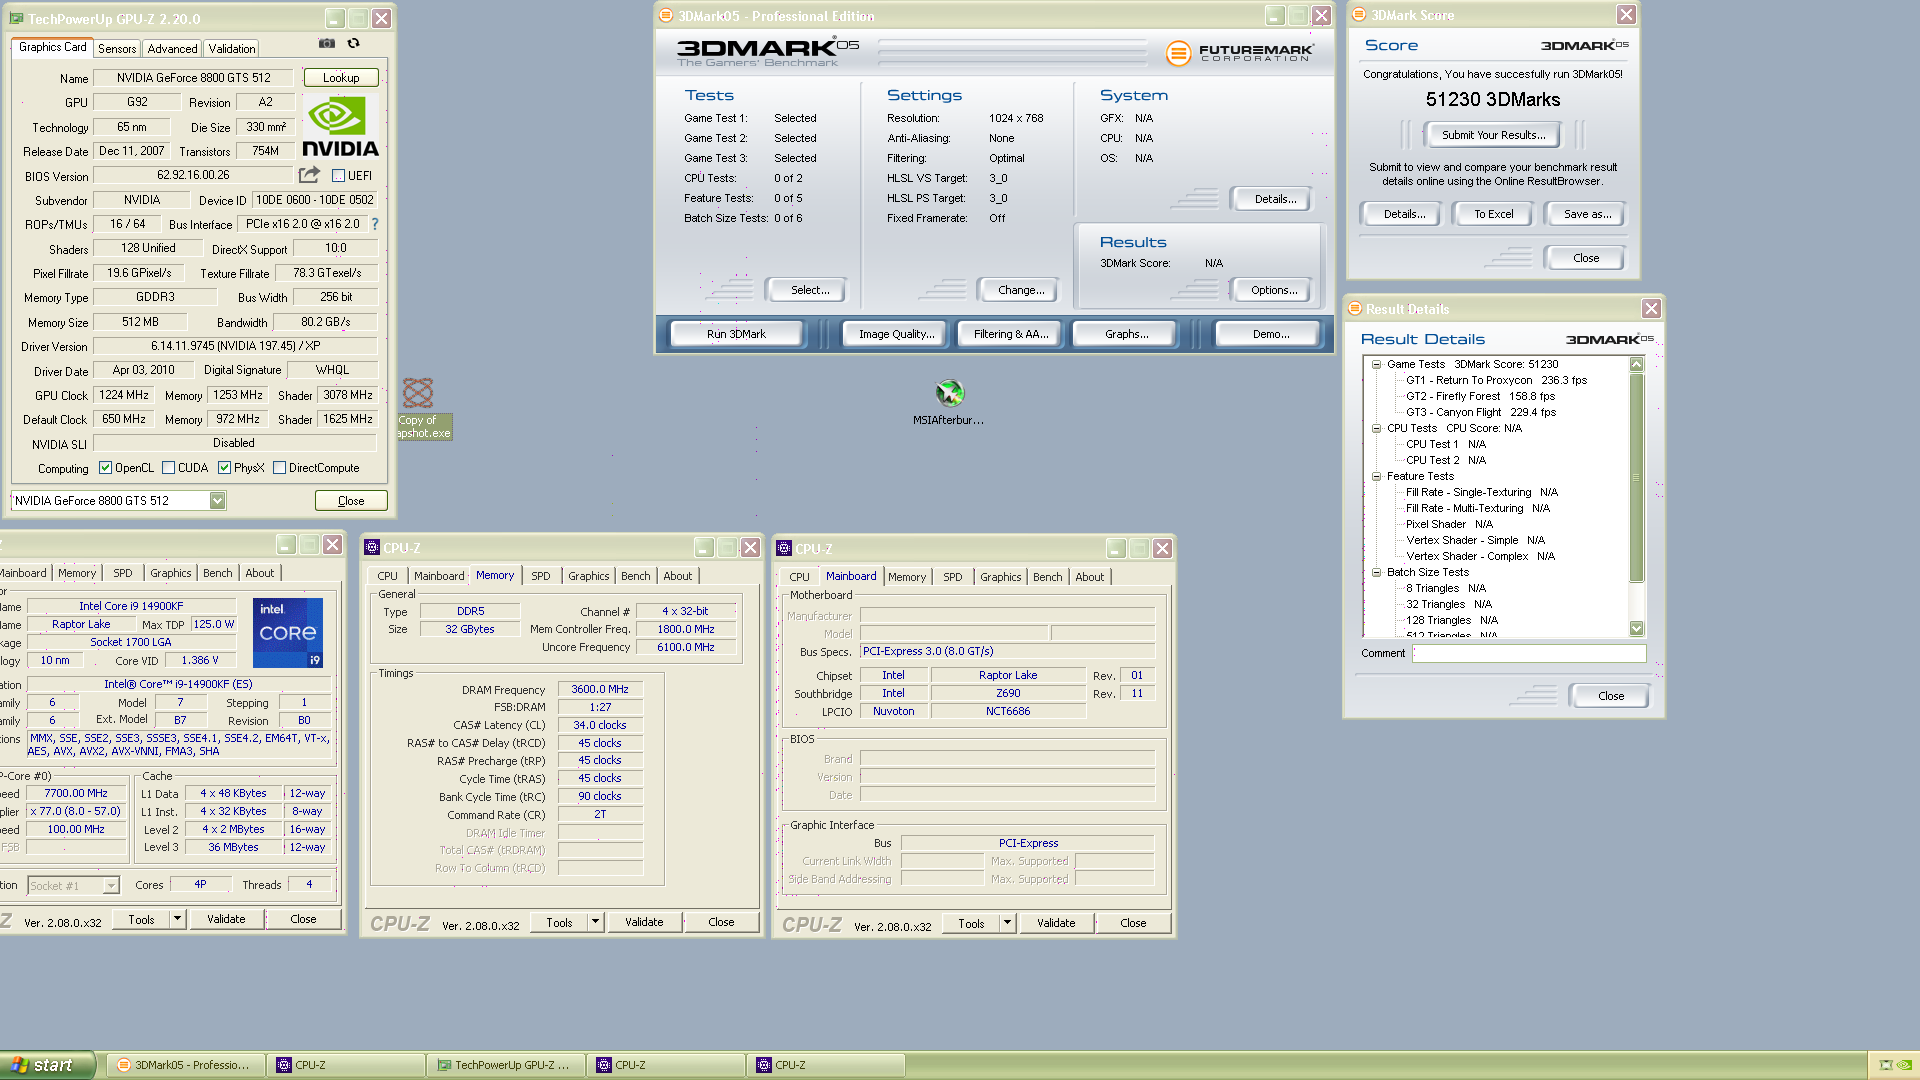This screenshot has width=1920, height=1080.
Task: Export score with To Excel button
Action: tap(1493, 214)
